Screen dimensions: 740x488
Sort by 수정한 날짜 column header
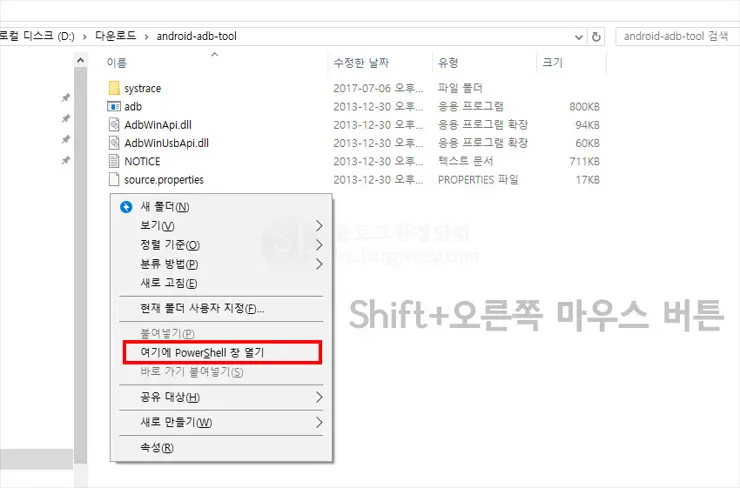tap(361, 63)
